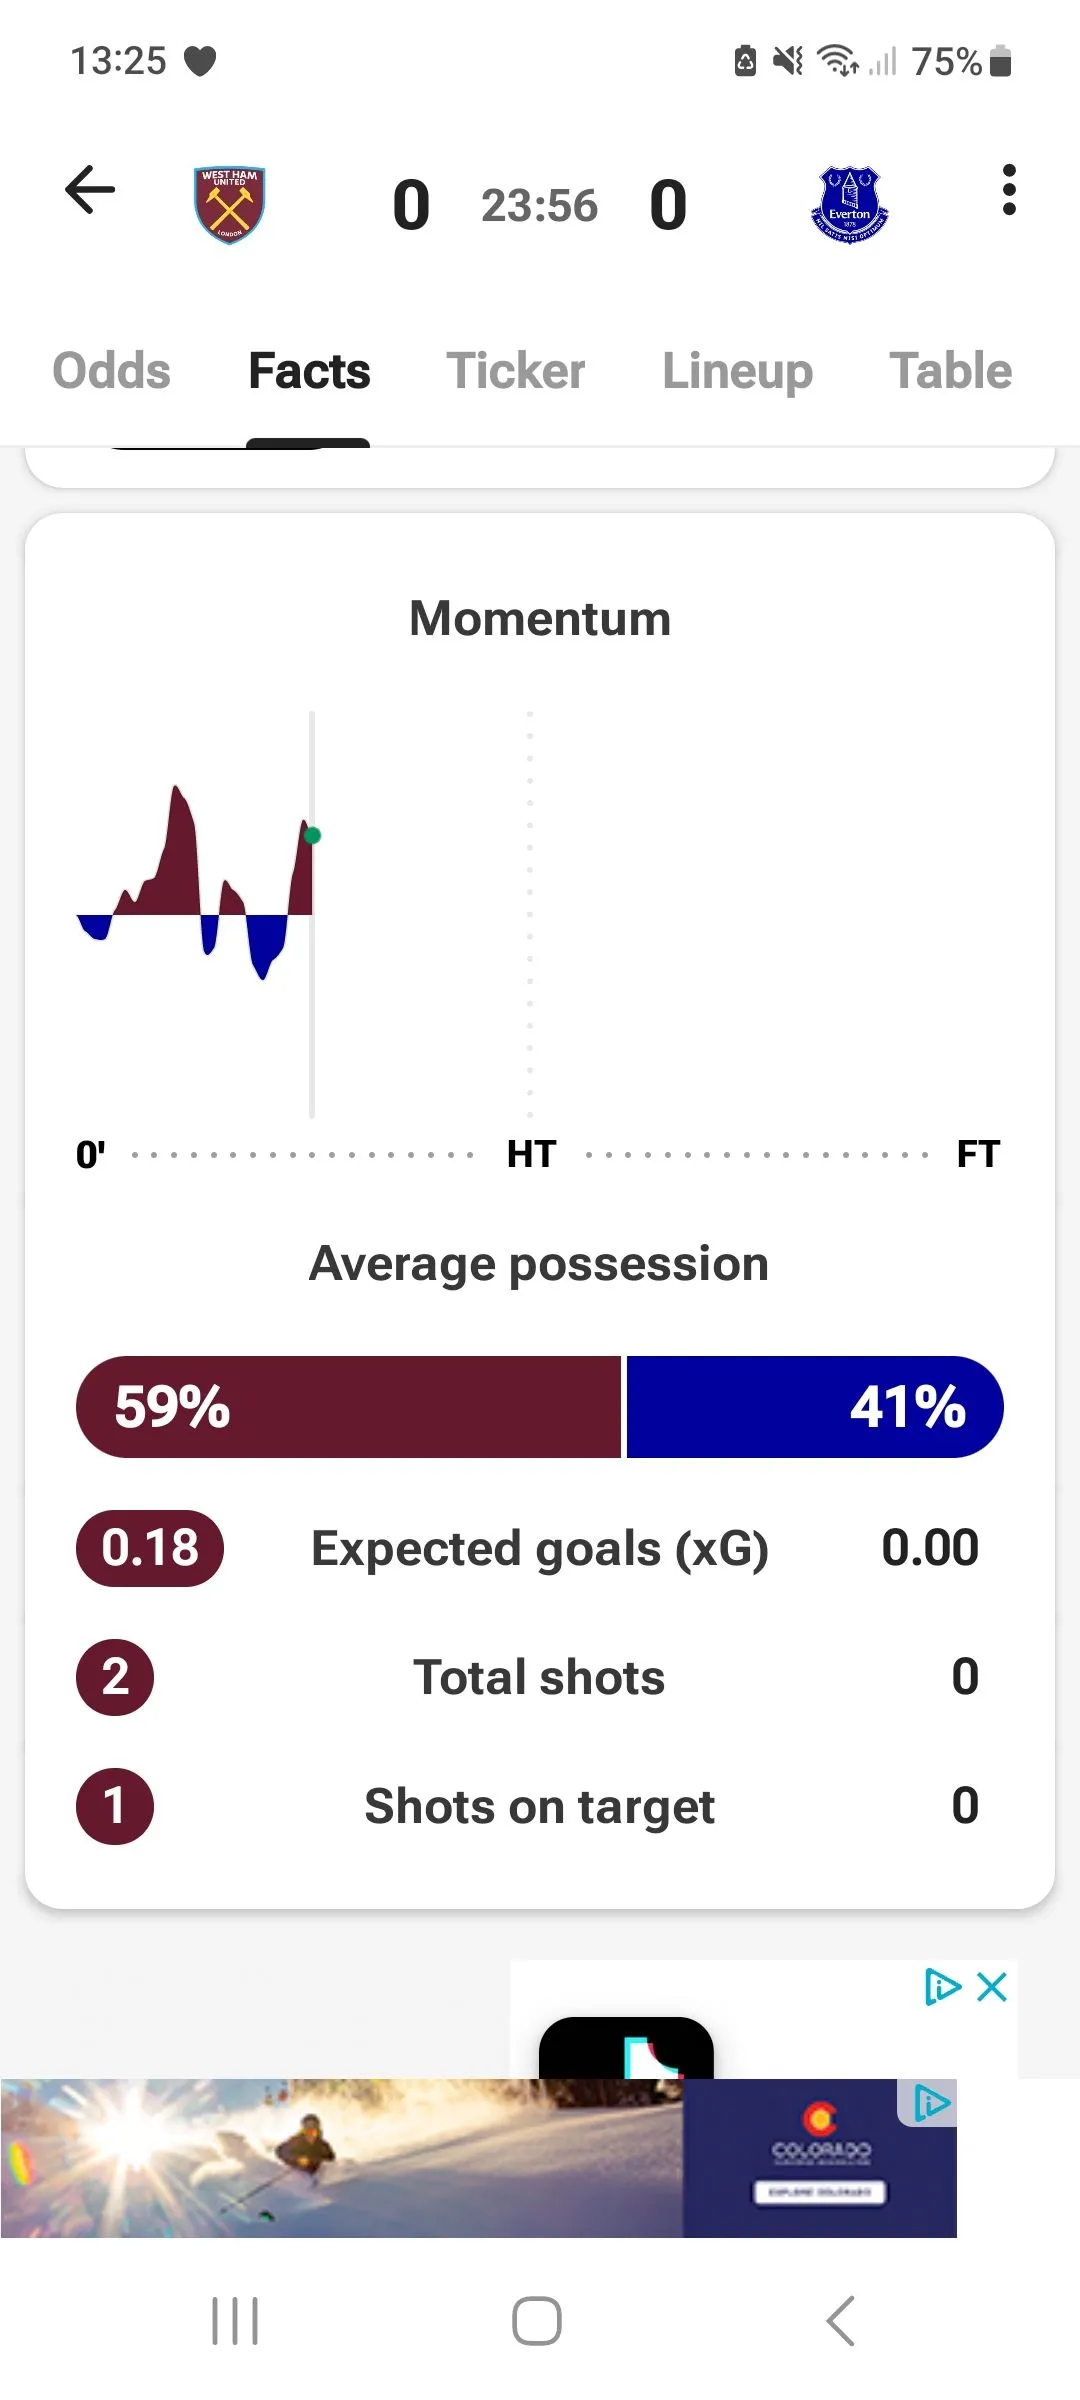Tap the back arrow in header
The image size is (1080, 2400).
click(90, 190)
